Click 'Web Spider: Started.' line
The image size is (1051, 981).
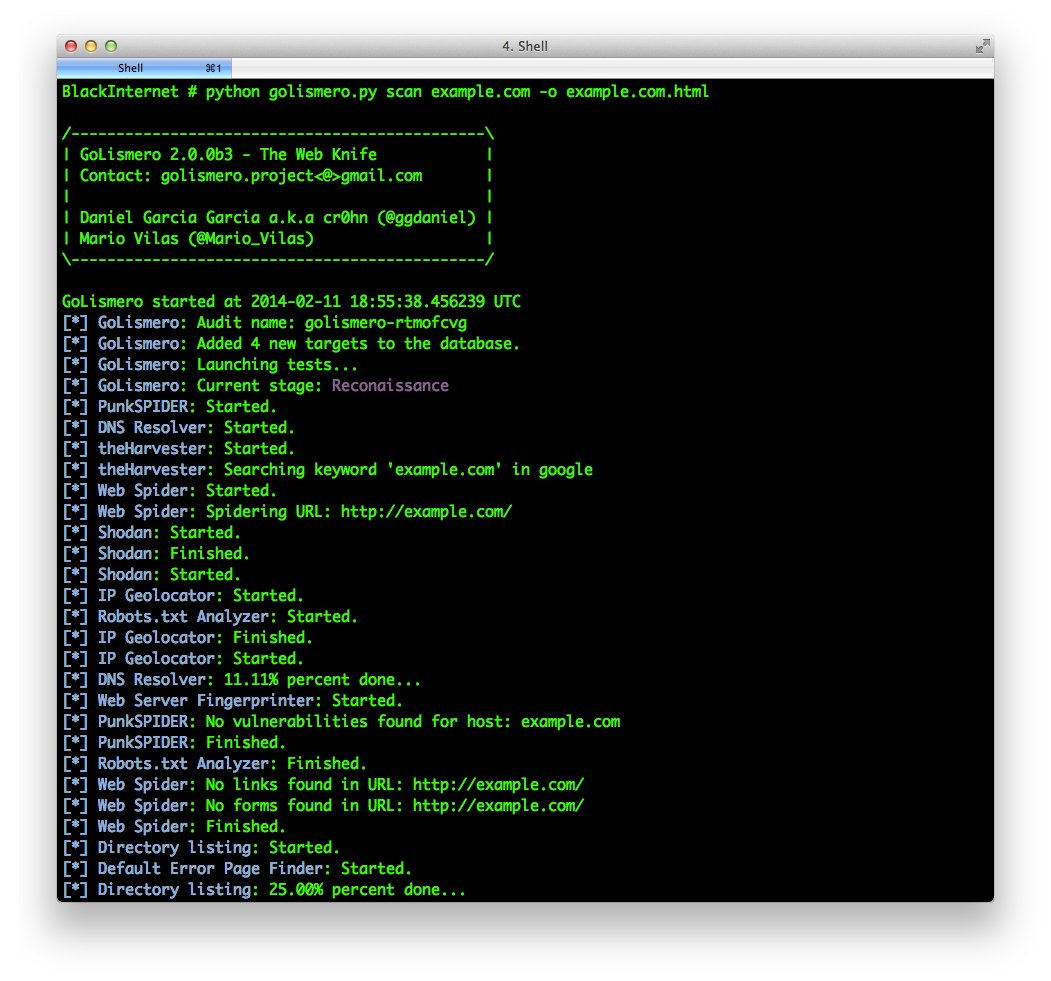[169, 490]
